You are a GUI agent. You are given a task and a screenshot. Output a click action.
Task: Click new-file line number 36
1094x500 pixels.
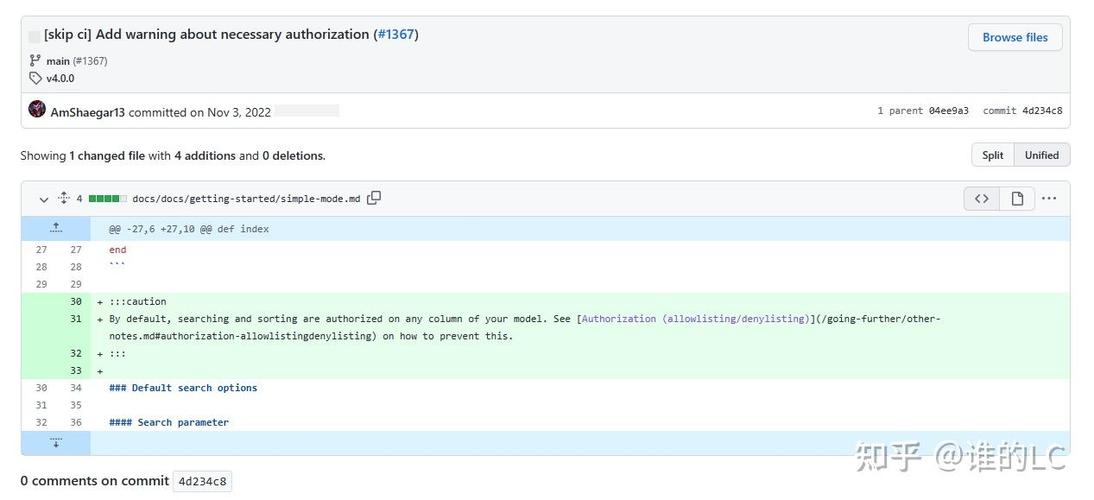pyautogui.click(x=75, y=422)
